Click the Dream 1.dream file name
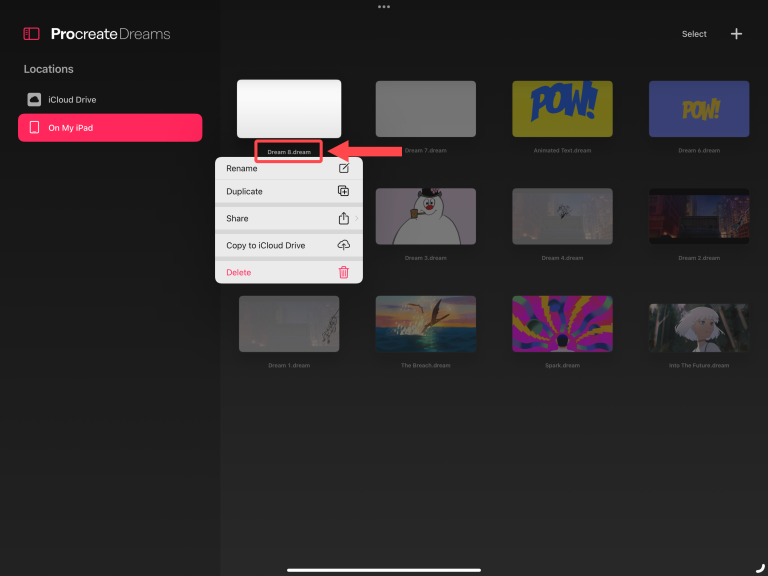Screen dimensions: 768x576 (289, 365)
